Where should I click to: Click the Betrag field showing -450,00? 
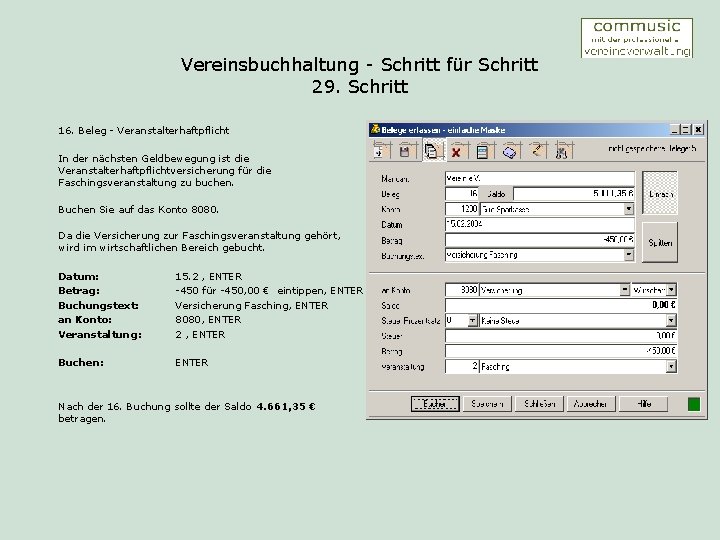click(540, 240)
